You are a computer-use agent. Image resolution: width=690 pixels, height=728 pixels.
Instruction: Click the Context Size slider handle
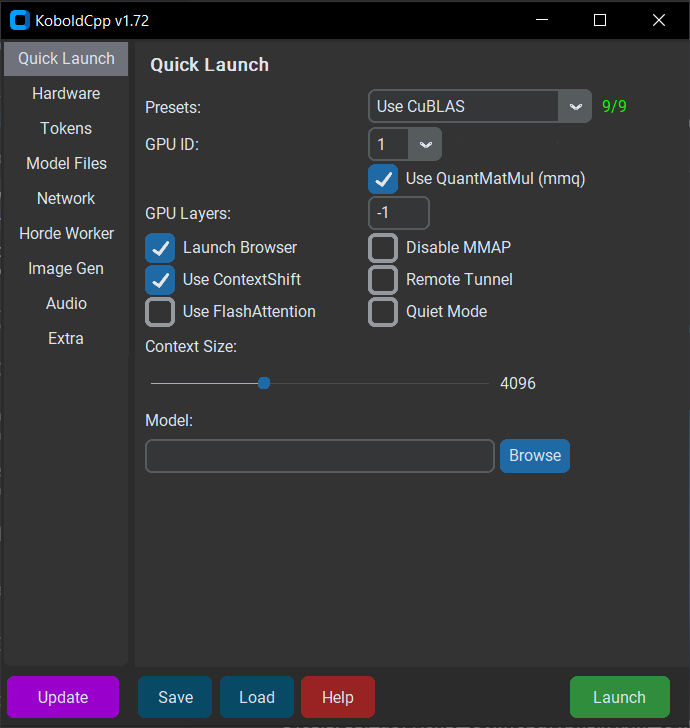coord(264,384)
